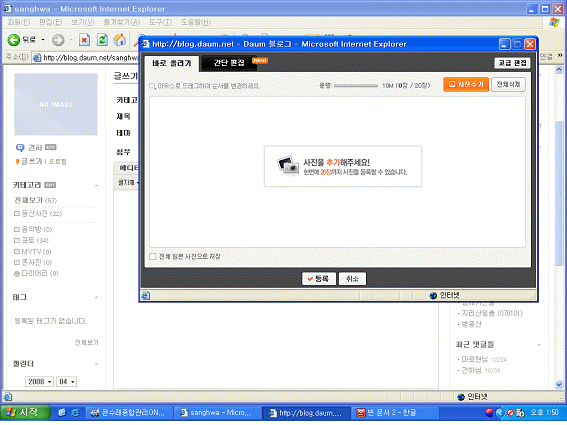Screen dimensions: 567x425
Task: Collapse the 카테고리 section arrow
Action: (x=96, y=186)
